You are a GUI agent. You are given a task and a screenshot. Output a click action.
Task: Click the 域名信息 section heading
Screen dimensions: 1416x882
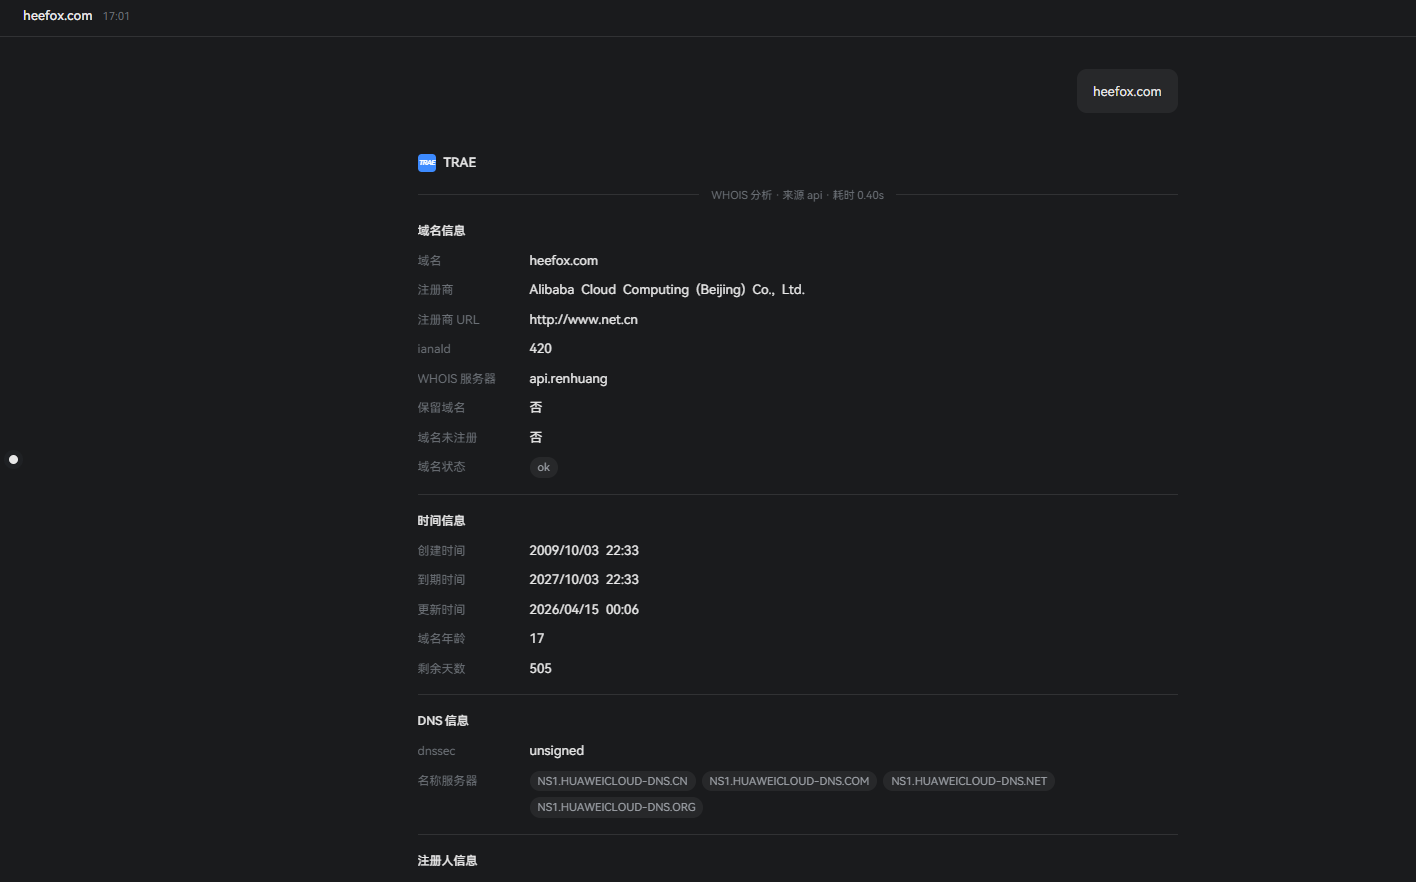441,231
